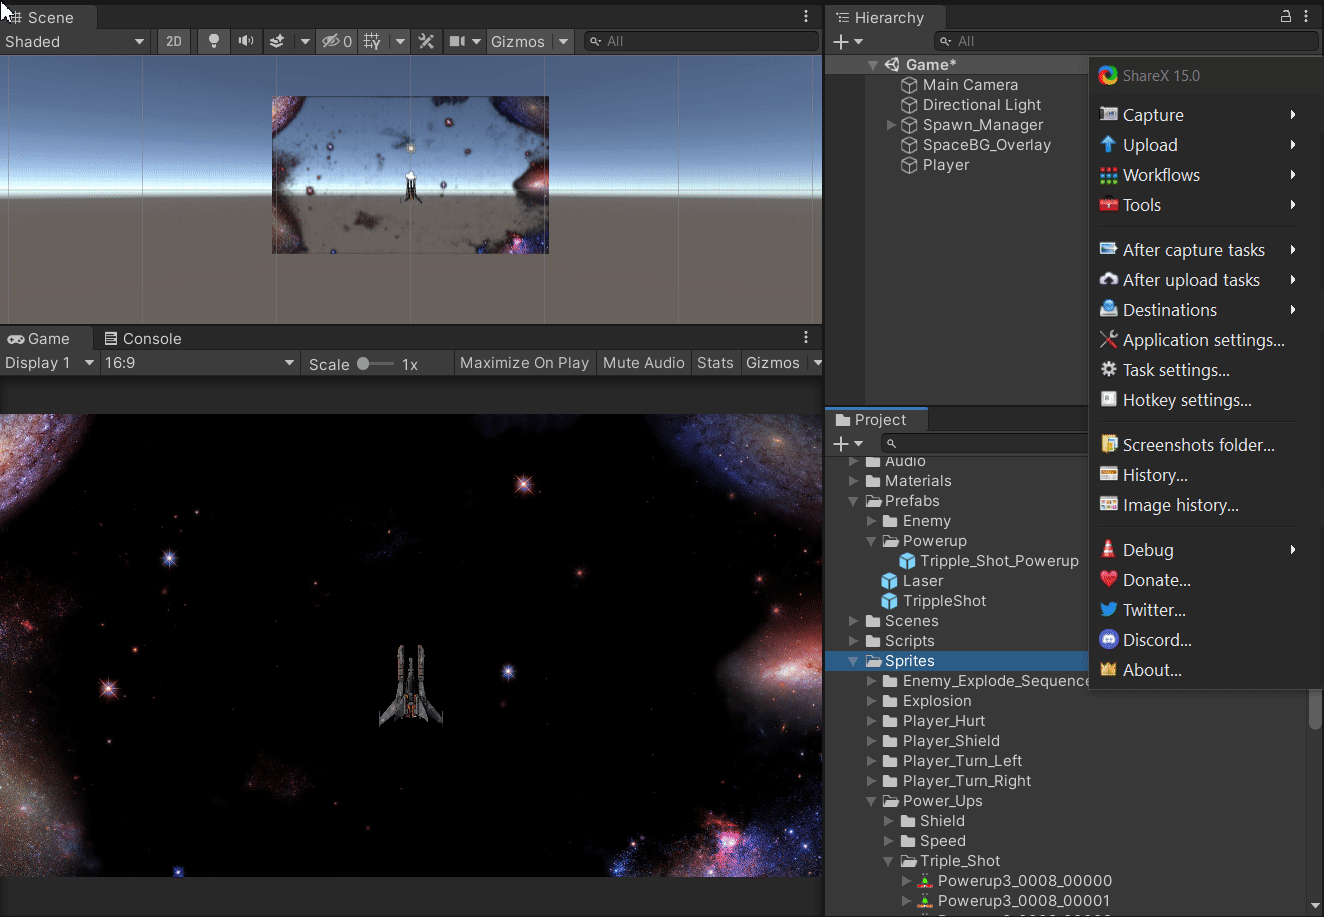Open the component editor tools wrench icon
This screenshot has height=917, width=1324.
[x=425, y=41]
